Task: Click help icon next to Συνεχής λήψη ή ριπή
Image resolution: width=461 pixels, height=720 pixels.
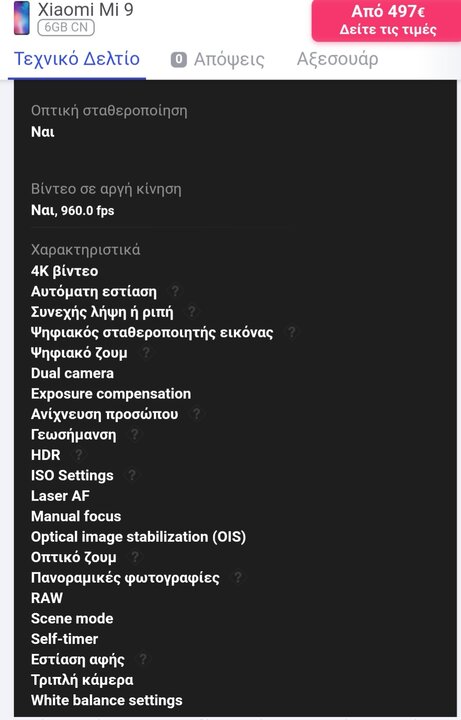Action: (192, 312)
